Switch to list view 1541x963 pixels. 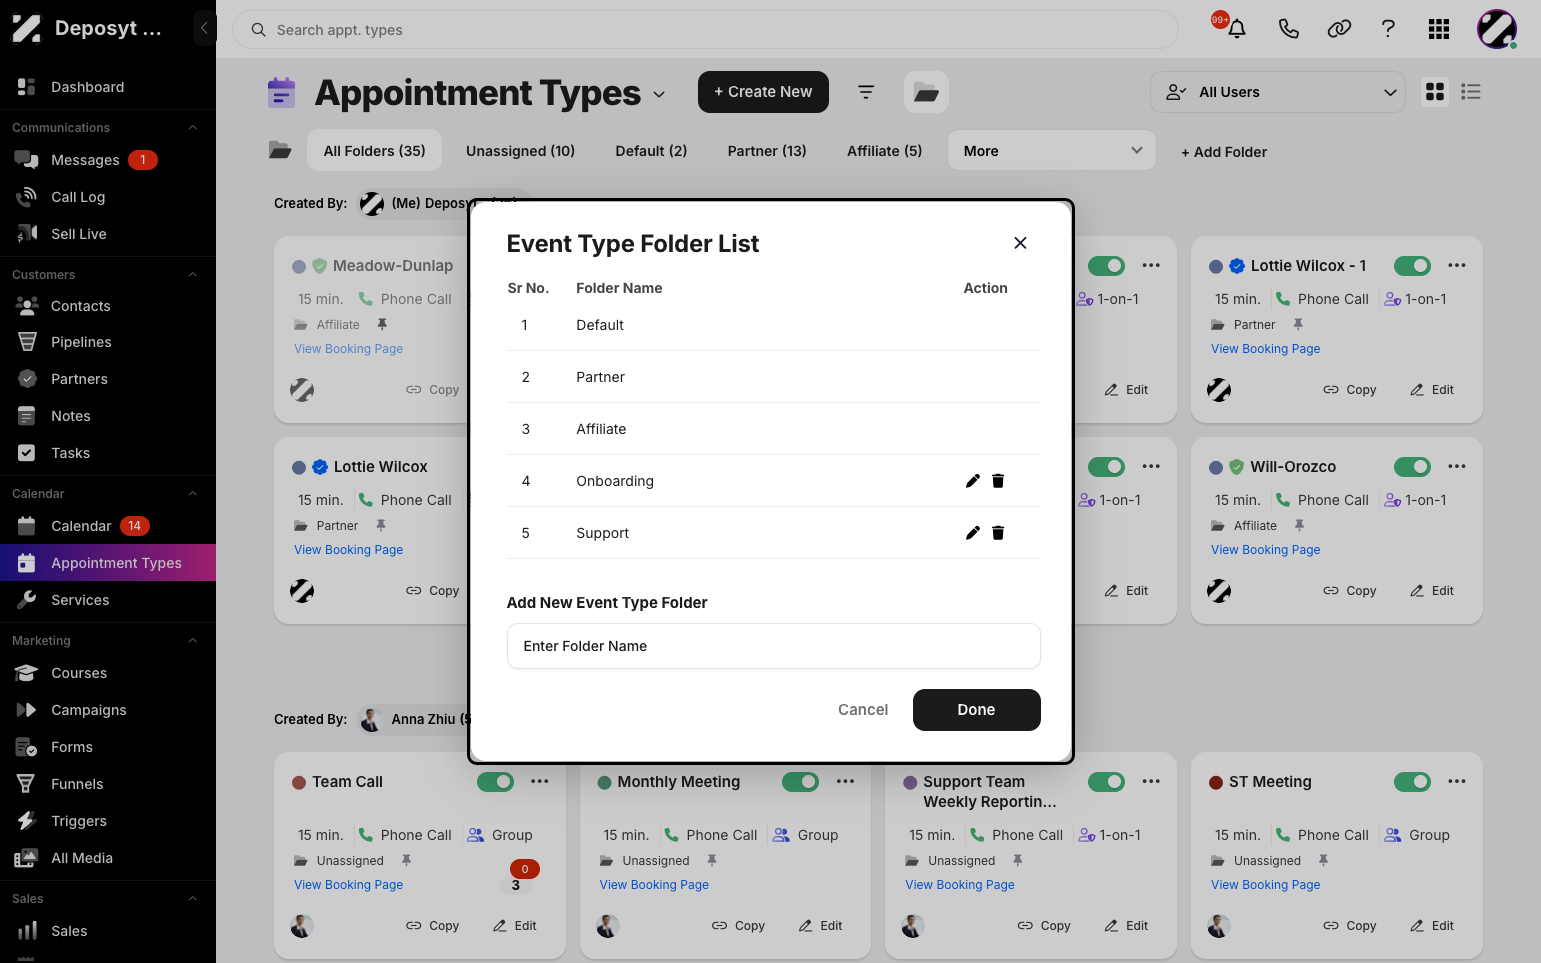(1471, 92)
